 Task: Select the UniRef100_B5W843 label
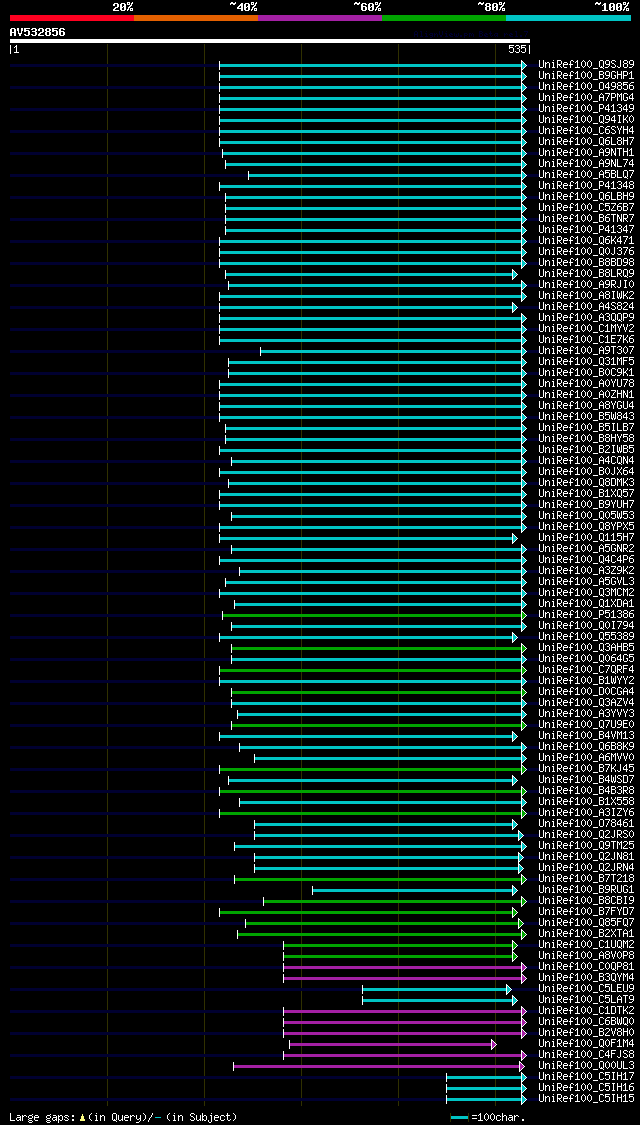(586, 417)
